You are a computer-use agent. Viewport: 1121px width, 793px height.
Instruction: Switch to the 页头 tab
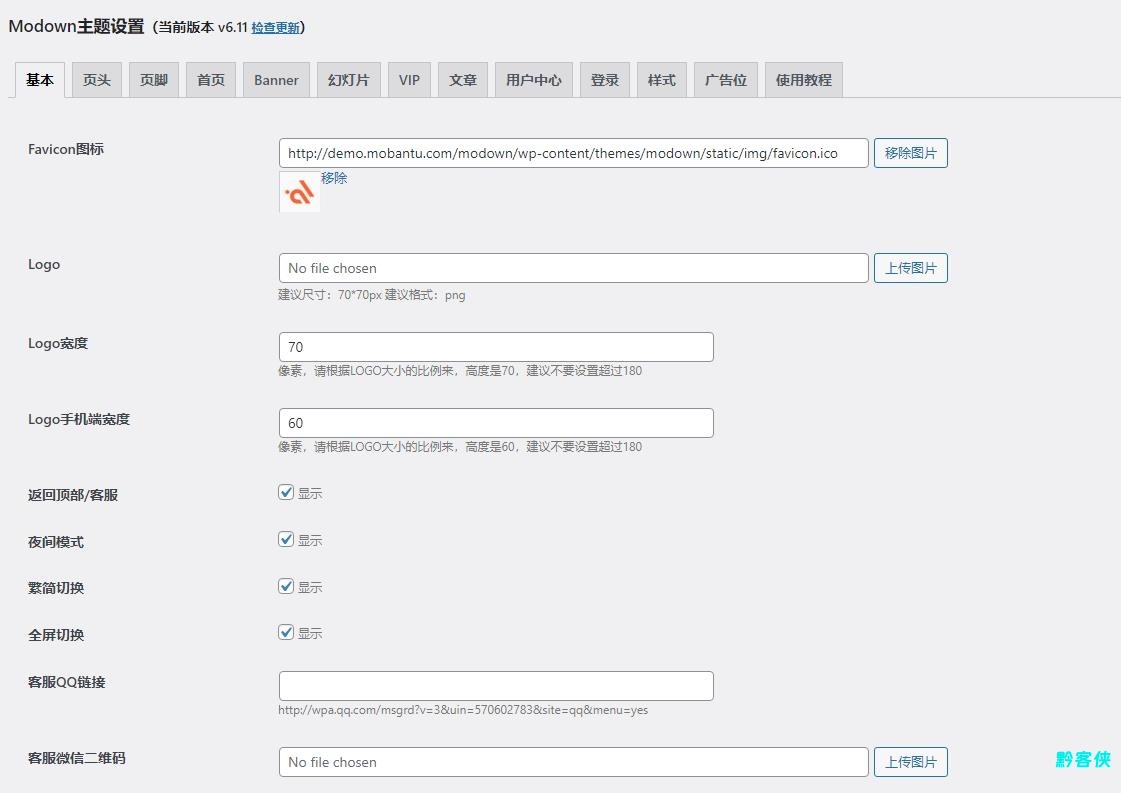(97, 80)
